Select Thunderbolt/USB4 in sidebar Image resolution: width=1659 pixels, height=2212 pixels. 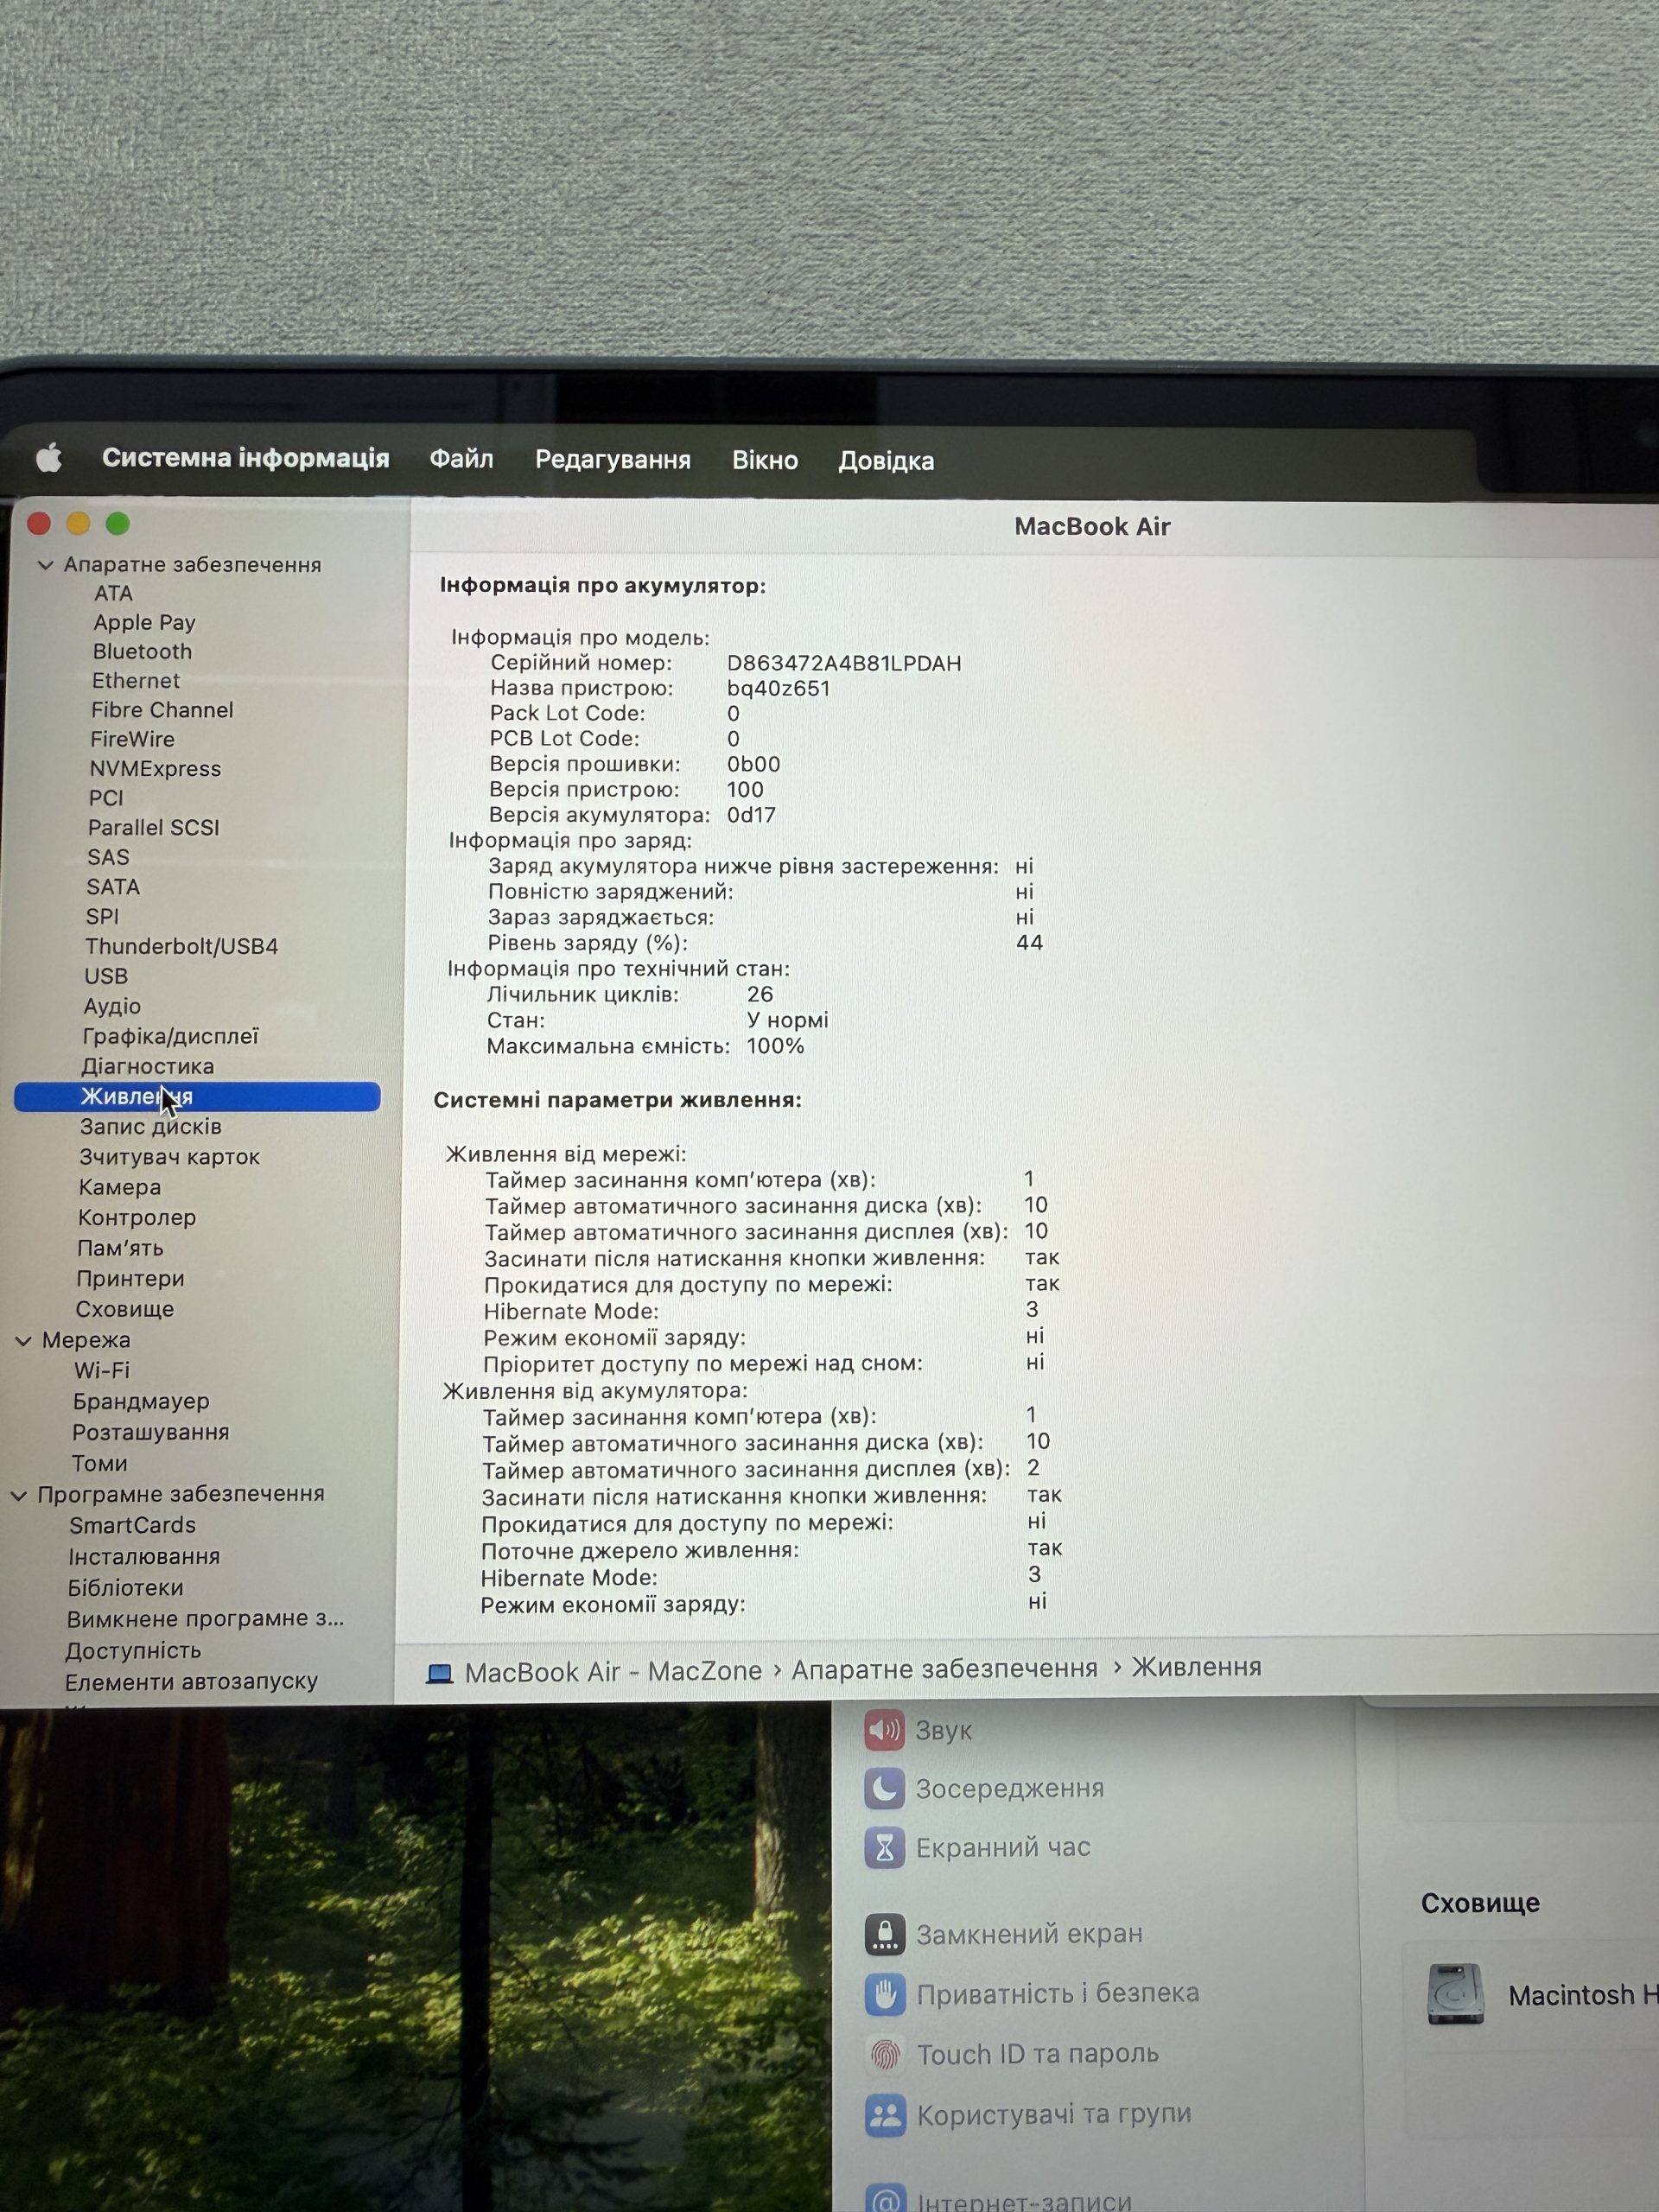point(181,946)
